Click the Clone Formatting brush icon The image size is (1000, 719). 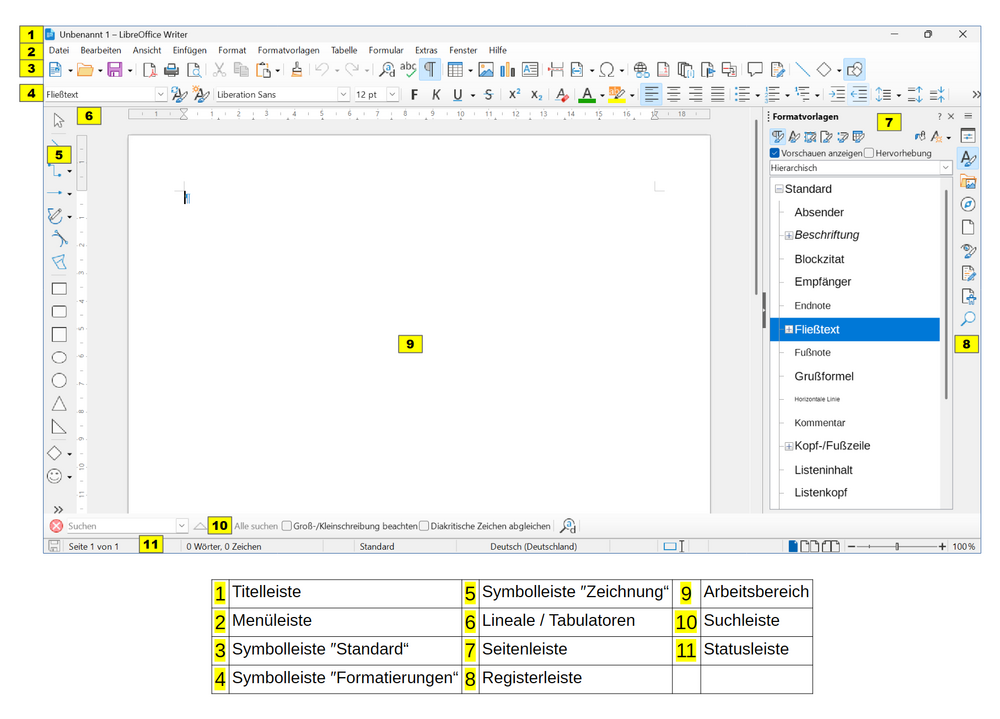[x=297, y=70]
